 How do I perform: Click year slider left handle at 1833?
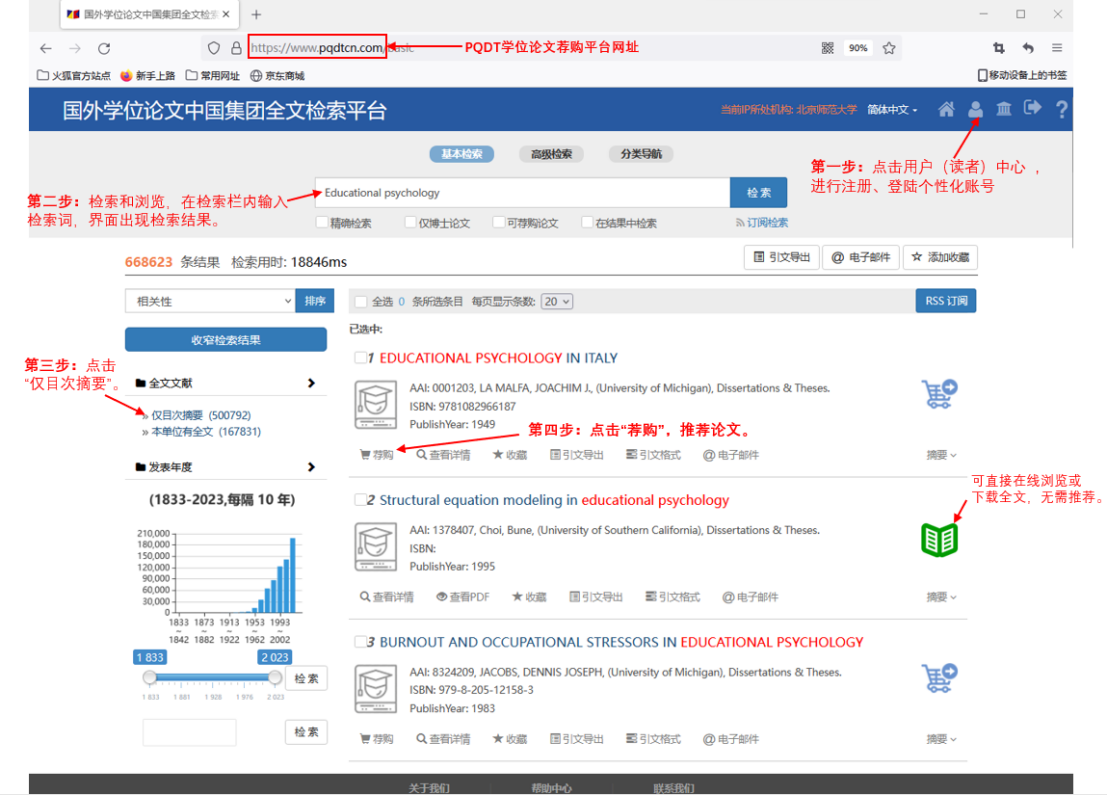tap(150, 677)
